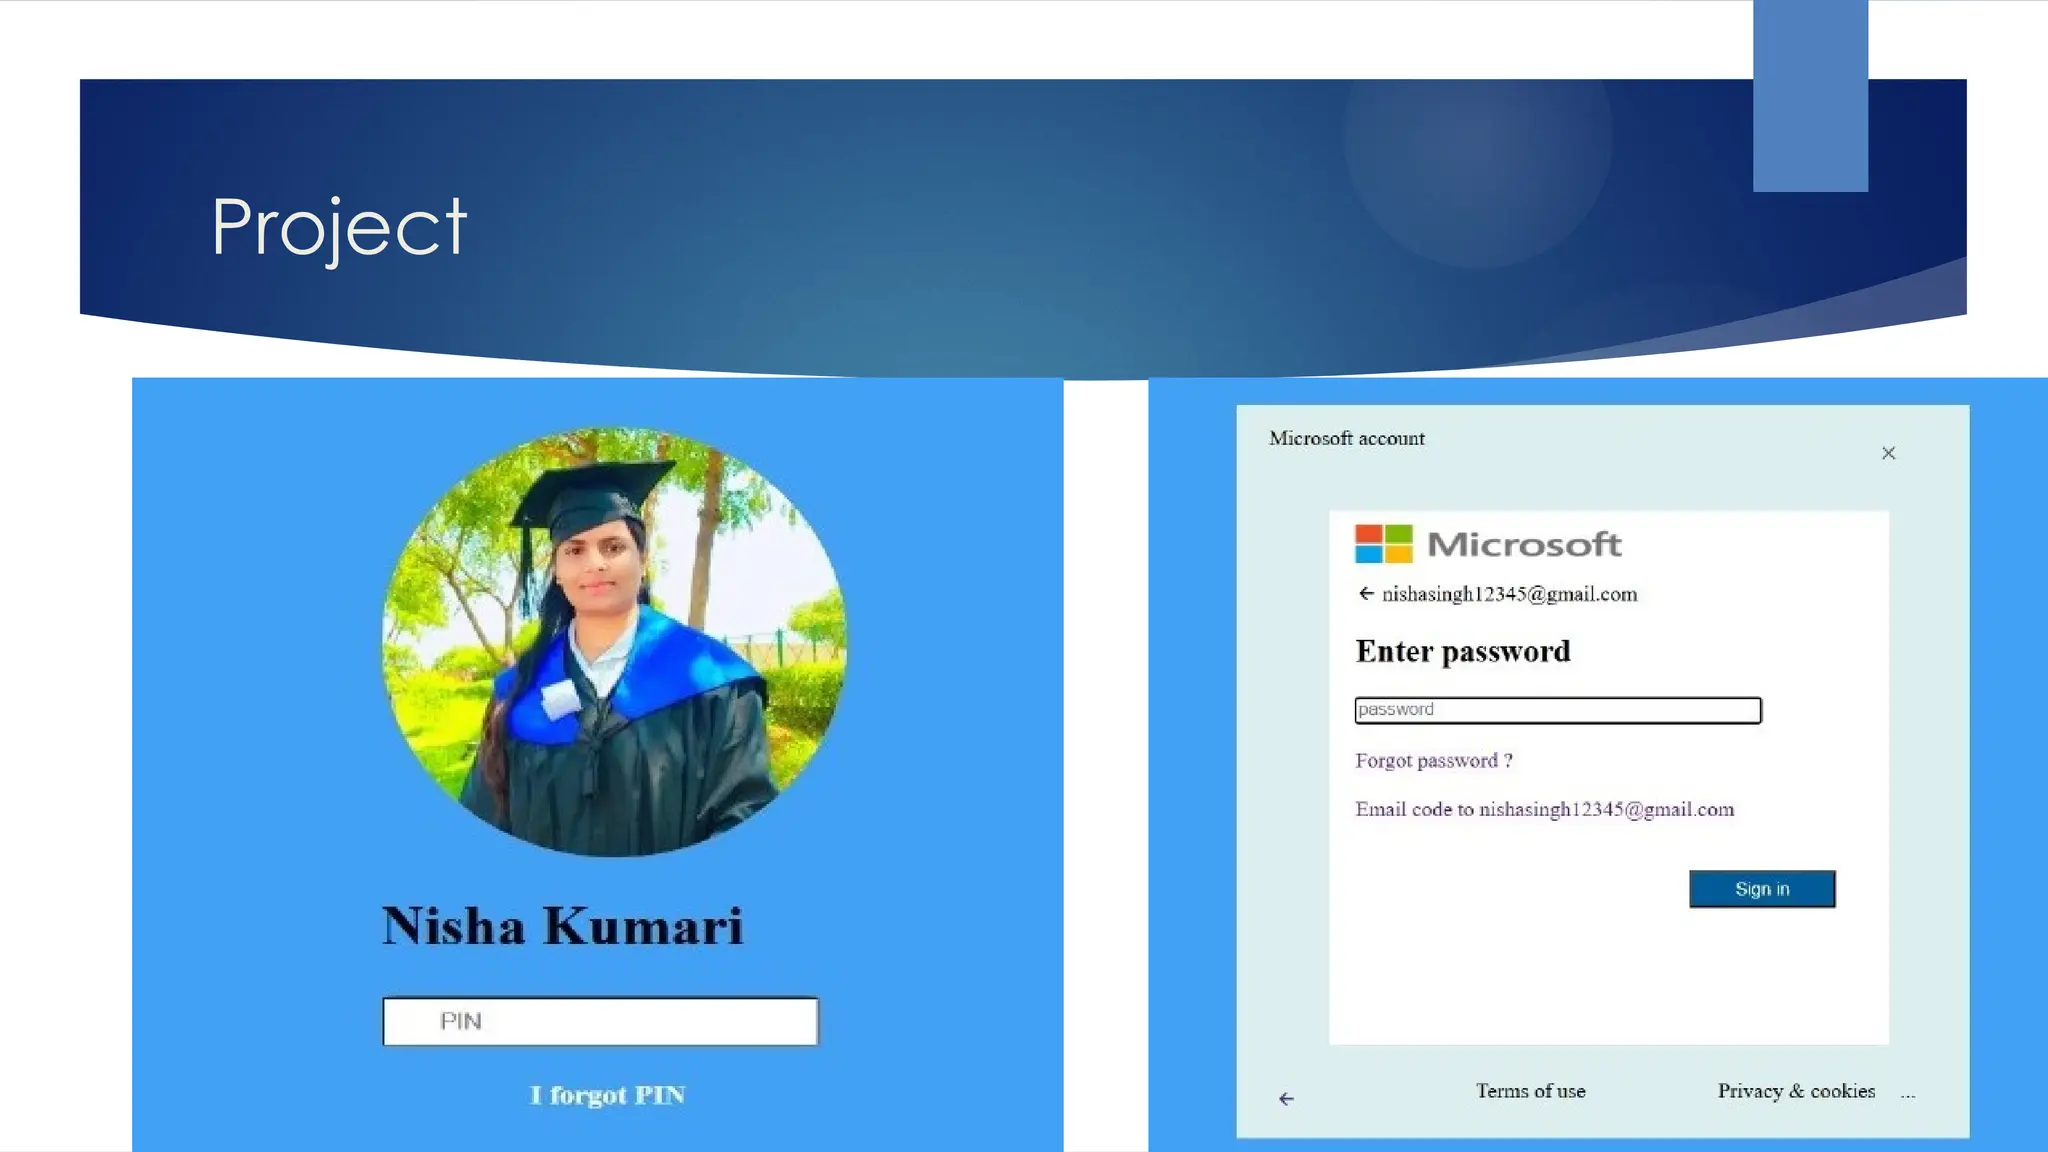
Task: Click into the PIN input field
Action: point(600,1021)
